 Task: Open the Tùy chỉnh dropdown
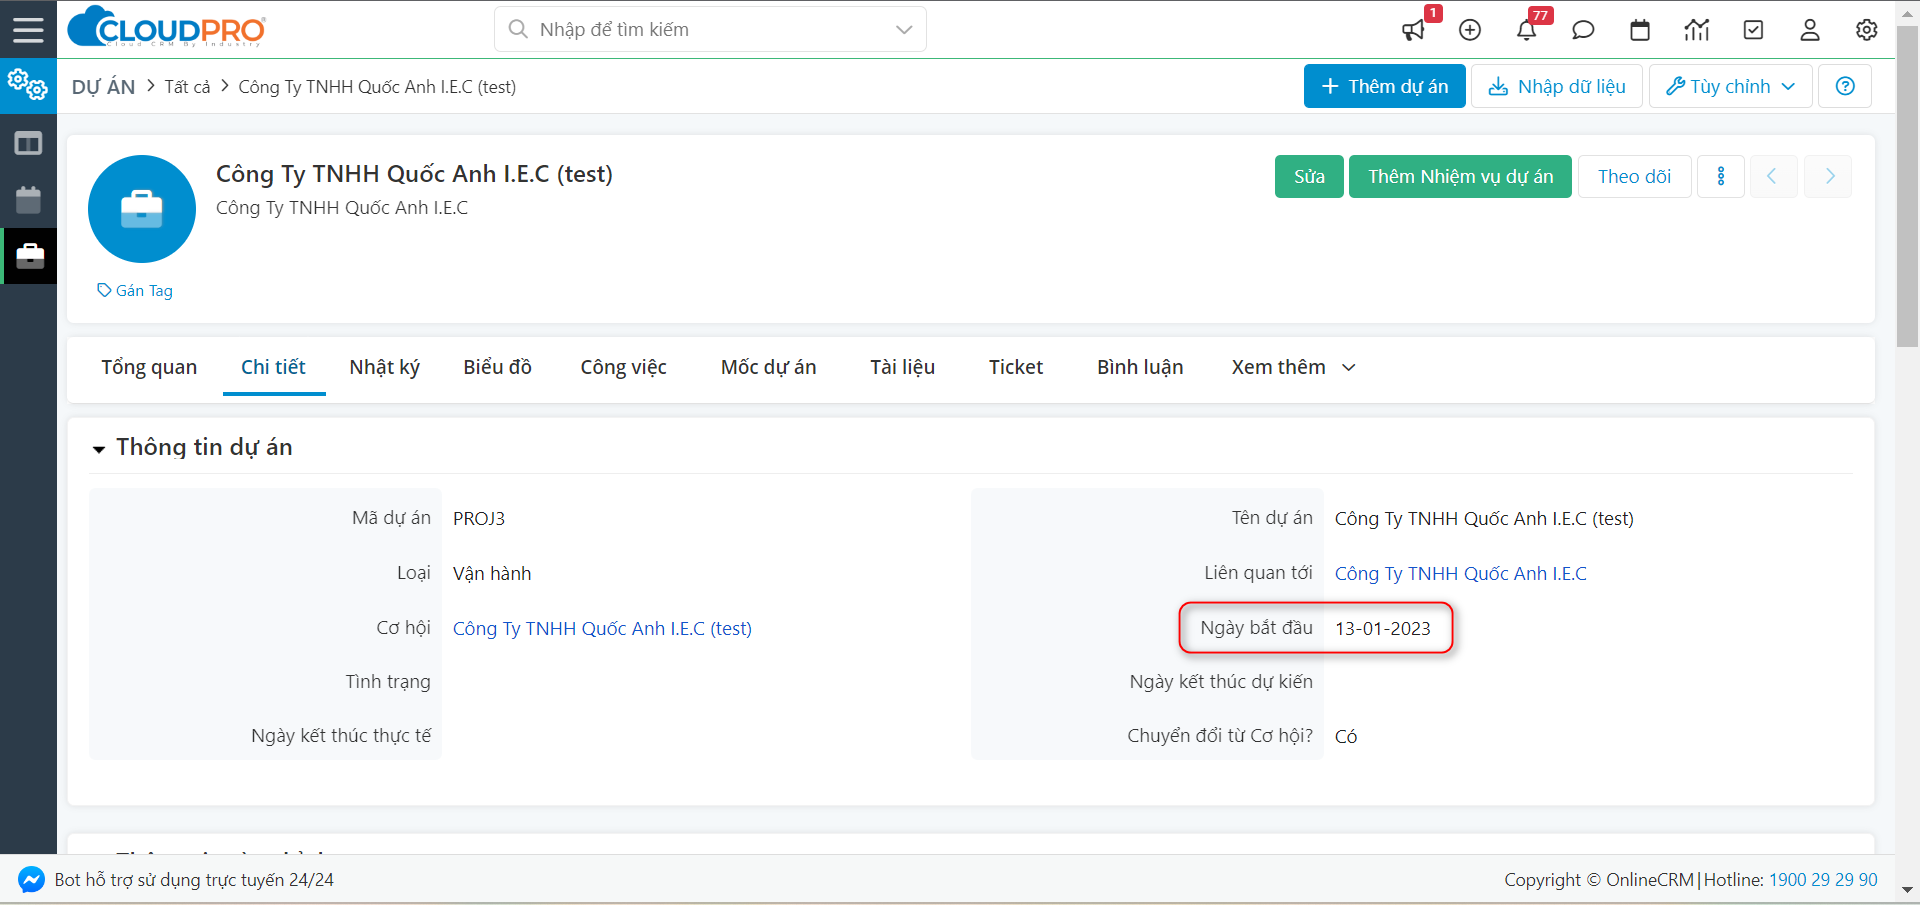tap(1730, 86)
